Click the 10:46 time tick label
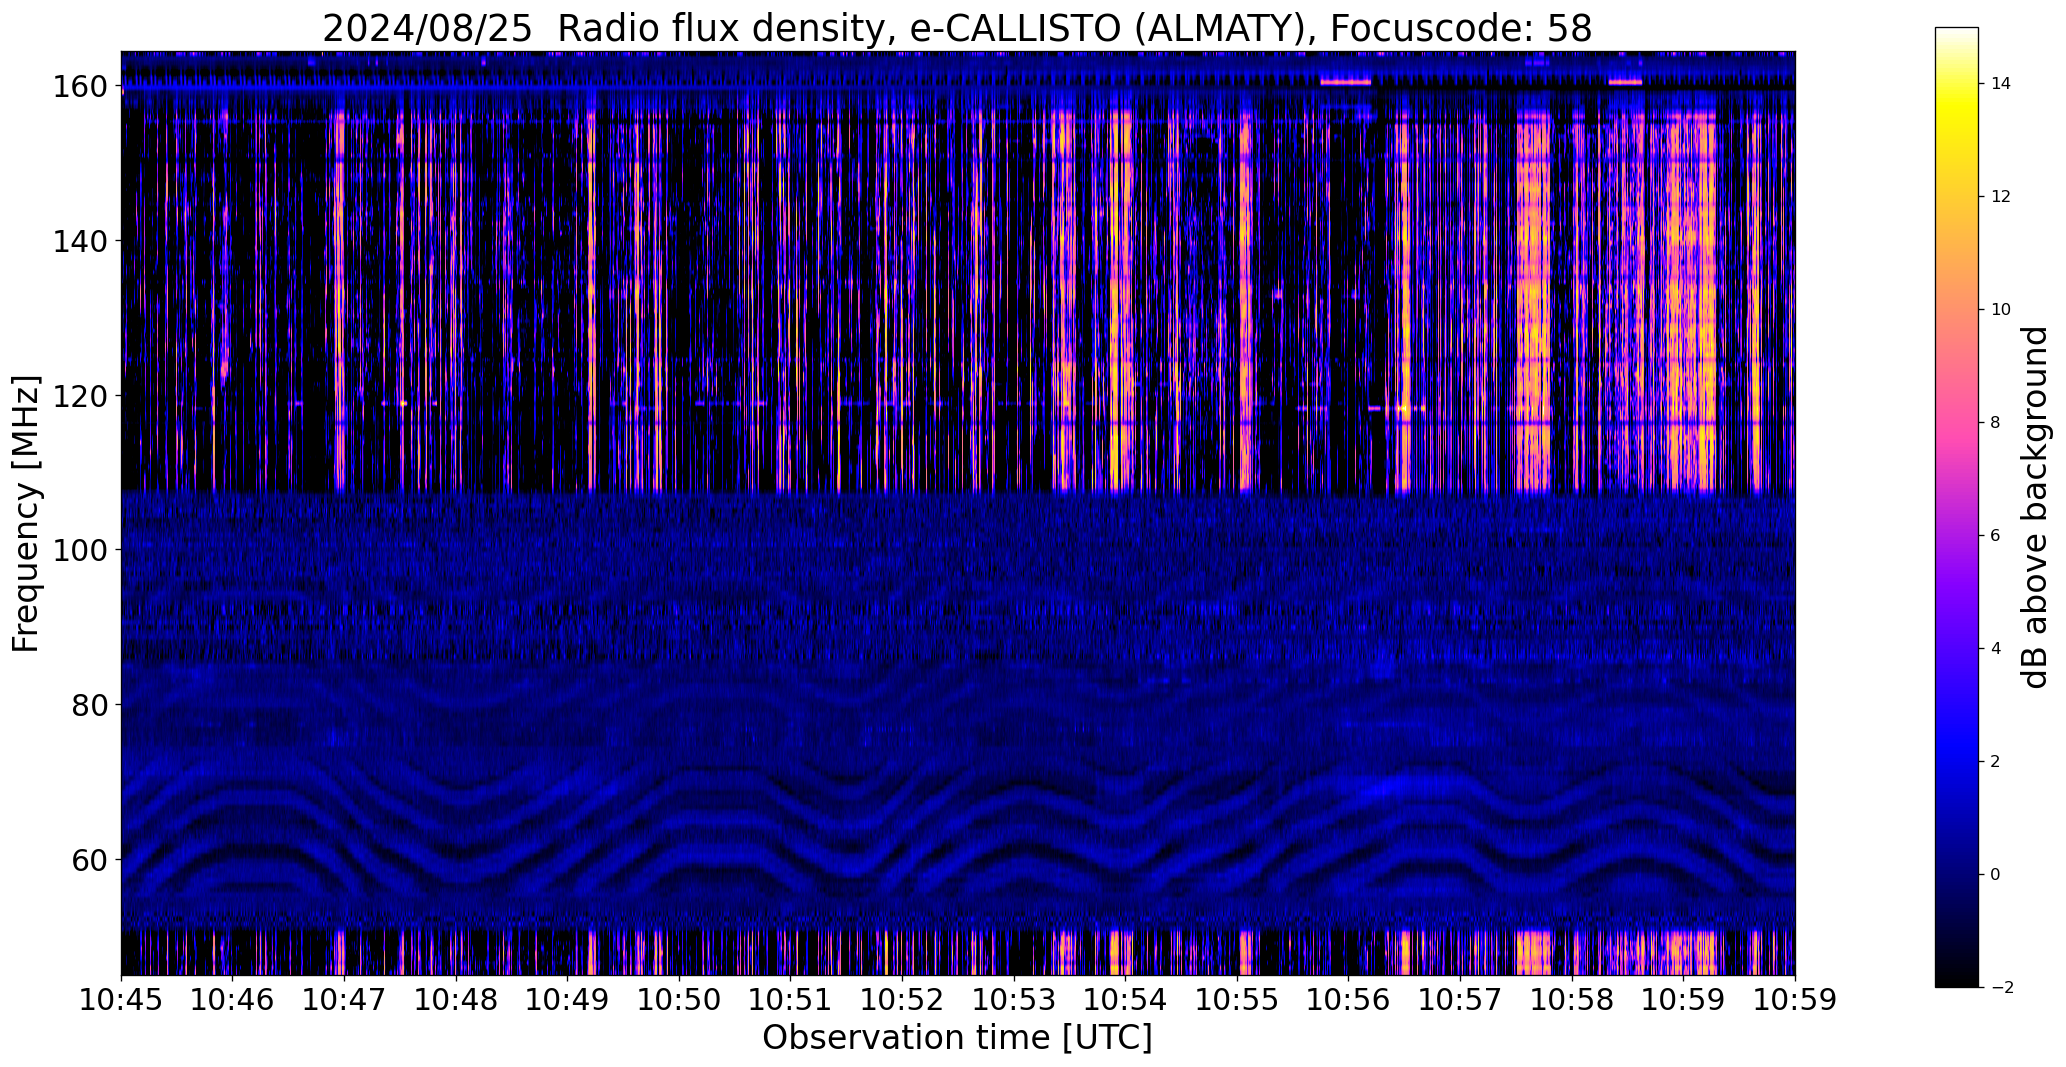This screenshot has width=2066, height=1067. 233,1000
